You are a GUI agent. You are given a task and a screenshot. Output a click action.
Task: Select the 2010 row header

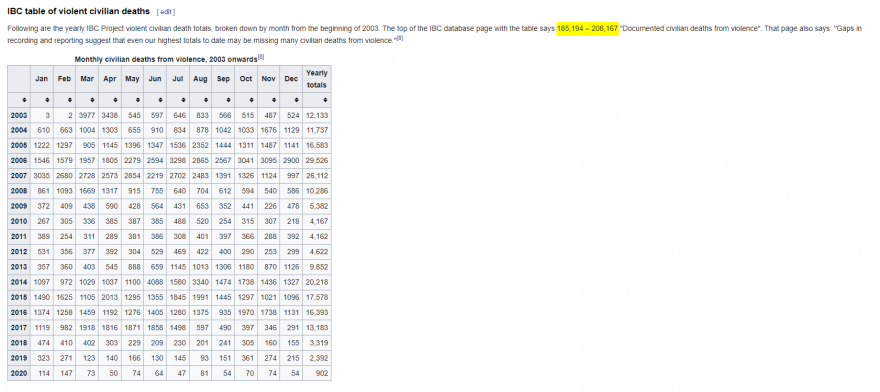coord(19,221)
